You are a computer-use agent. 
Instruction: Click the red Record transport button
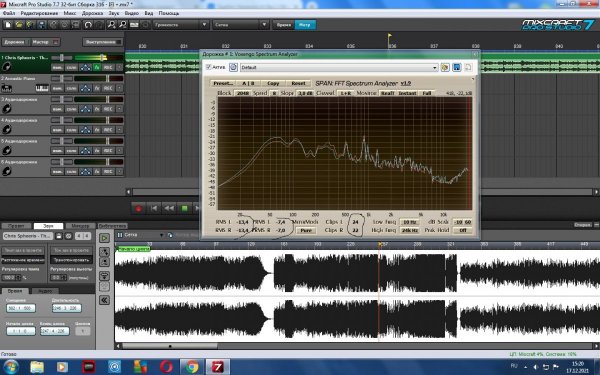tap(138, 209)
